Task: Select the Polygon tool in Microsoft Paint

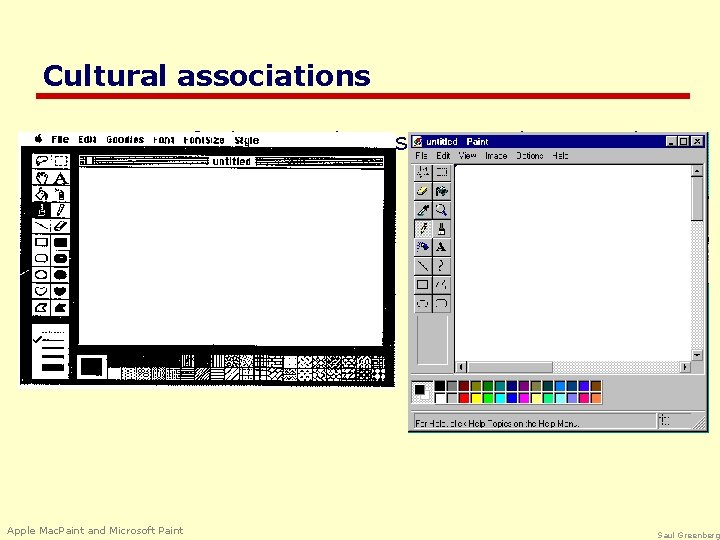Action: (x=441, y=285)
